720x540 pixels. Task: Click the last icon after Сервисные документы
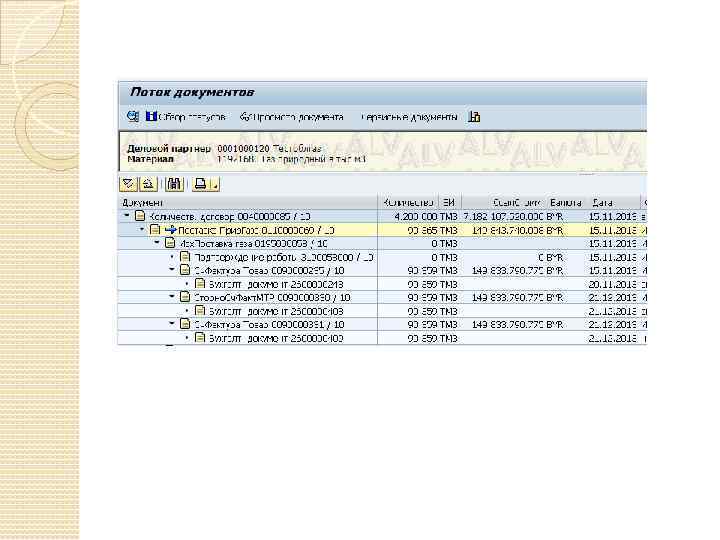(x=474, y=117)
